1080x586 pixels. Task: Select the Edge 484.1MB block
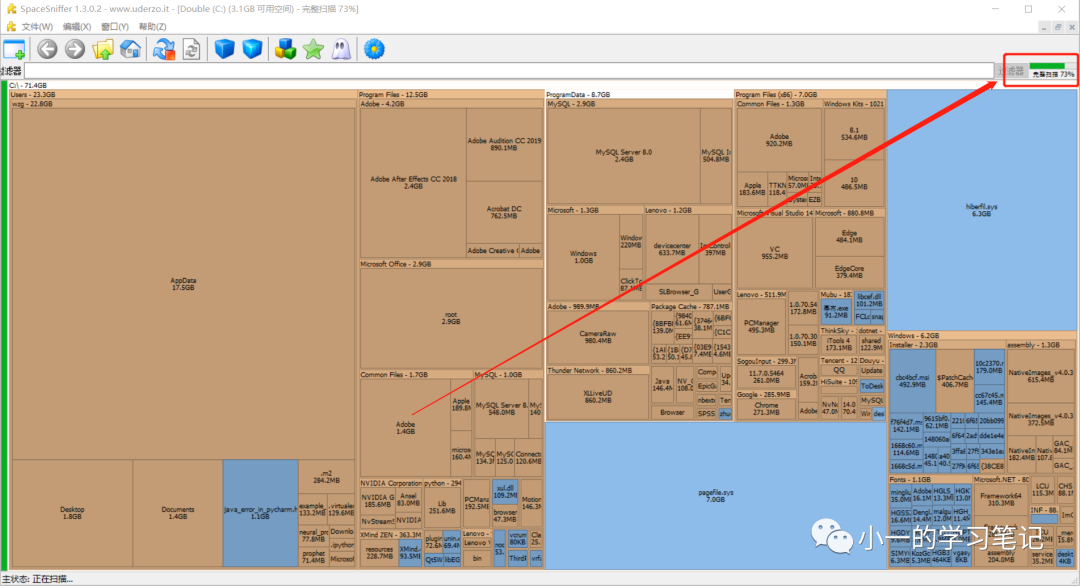(849, 237)
